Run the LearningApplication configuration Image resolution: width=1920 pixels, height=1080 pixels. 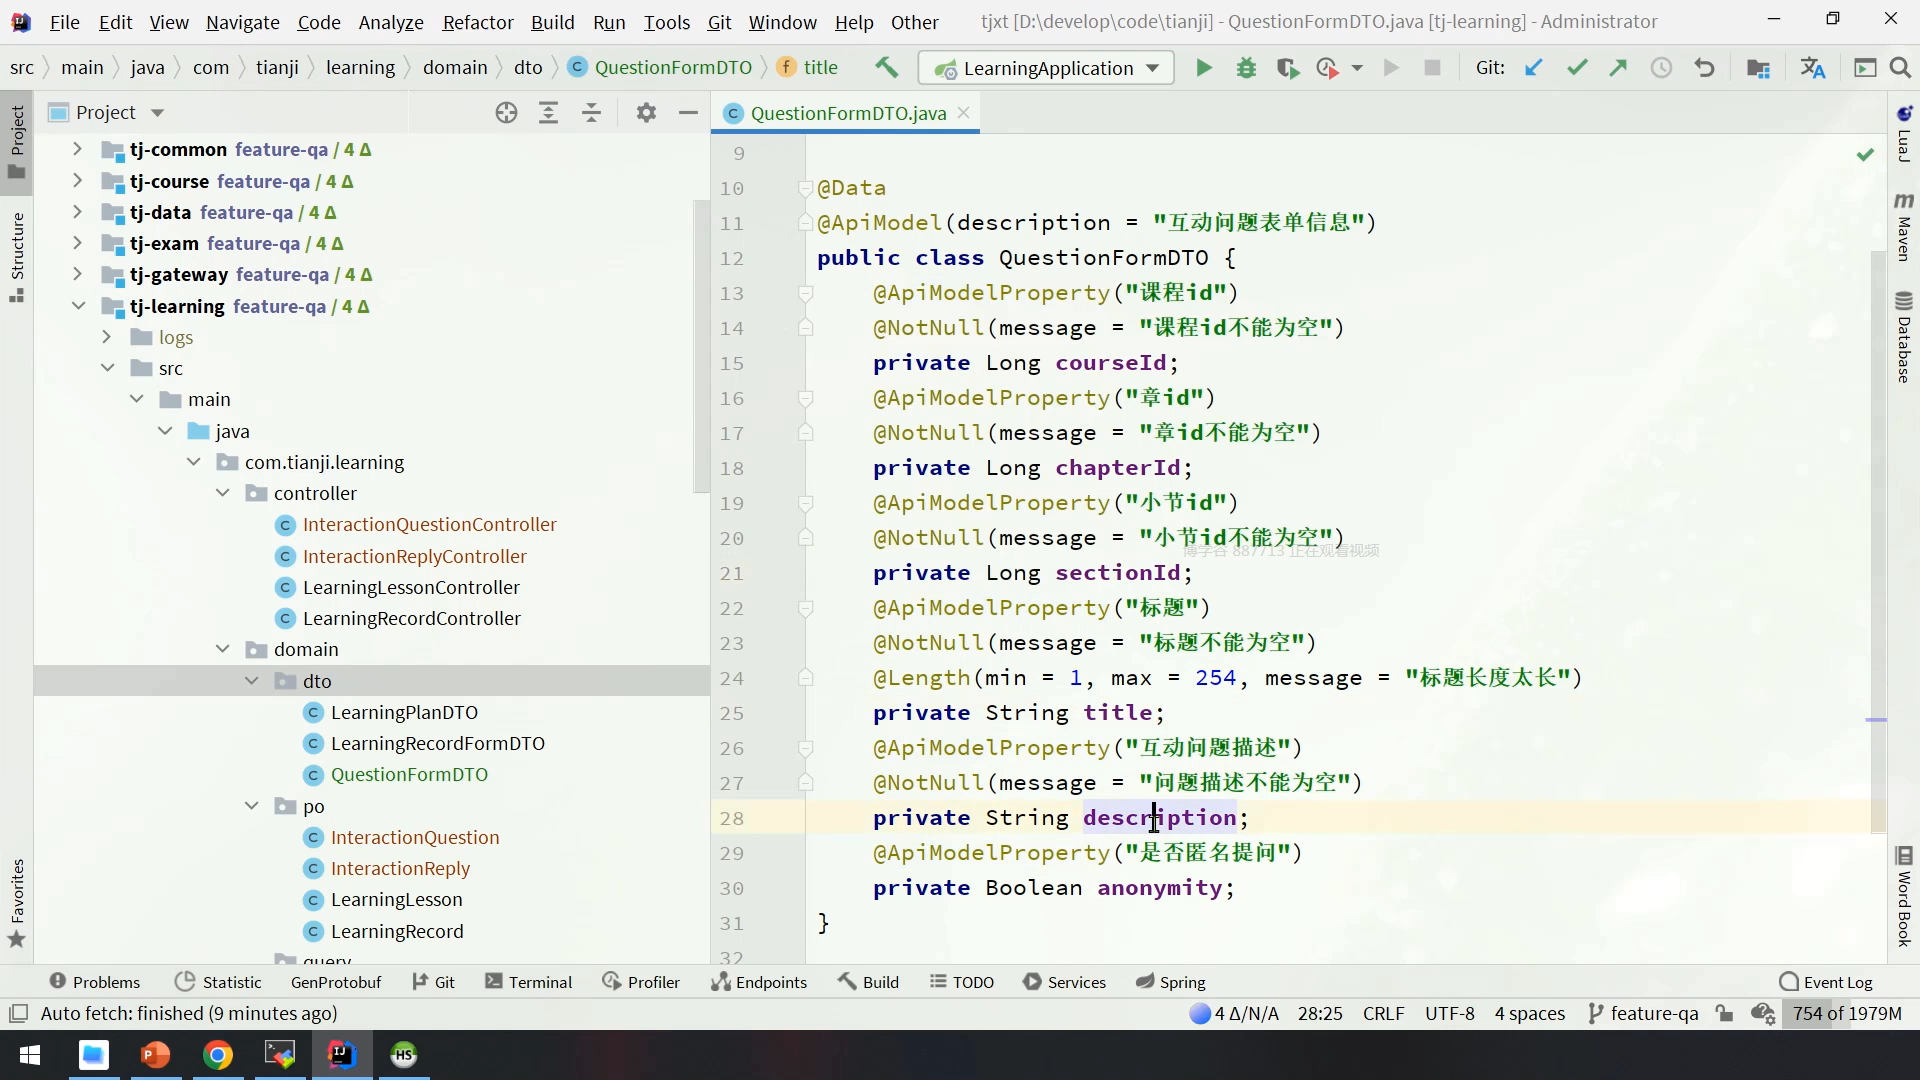[x=1204, y=68]
